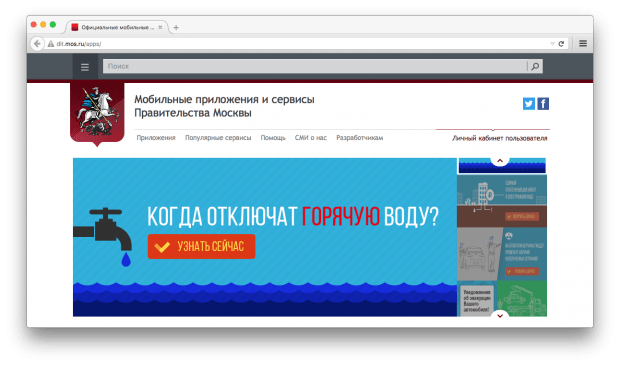Screen dimensions: 620x366
Task: Open the Приложения menu item
Action: point(156,138)
